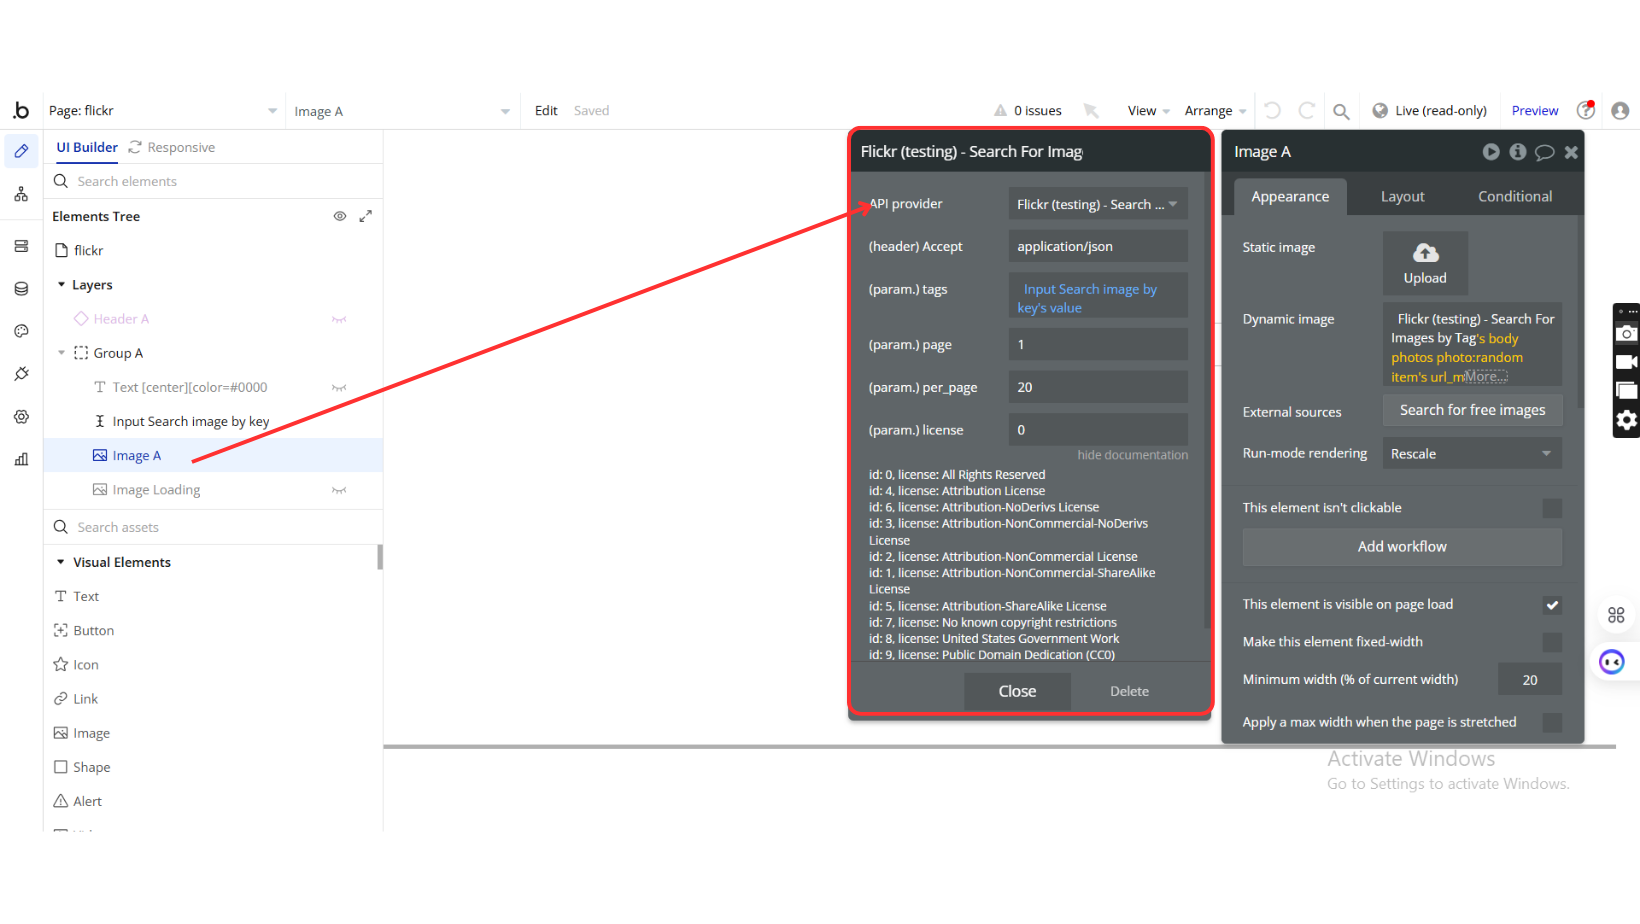Click 'Search for free images' button

click(1472, 410)
